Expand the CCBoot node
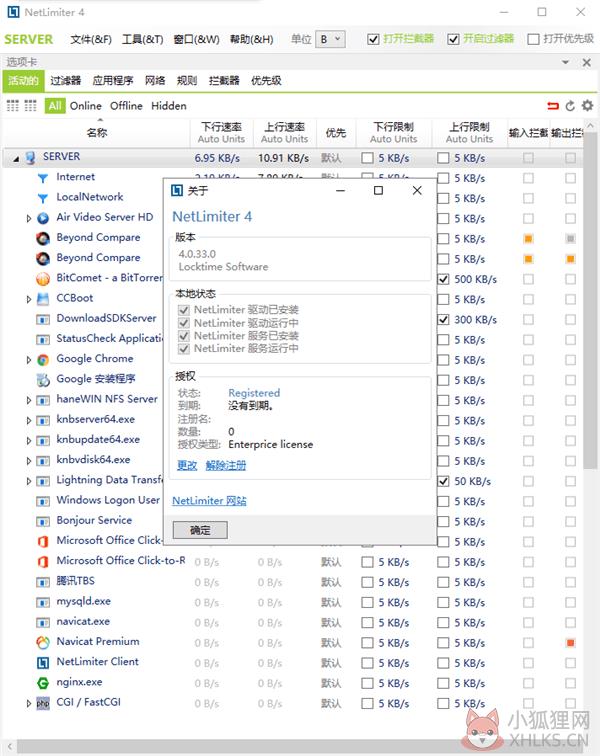The image size is (600, 756). click(28, 299)
